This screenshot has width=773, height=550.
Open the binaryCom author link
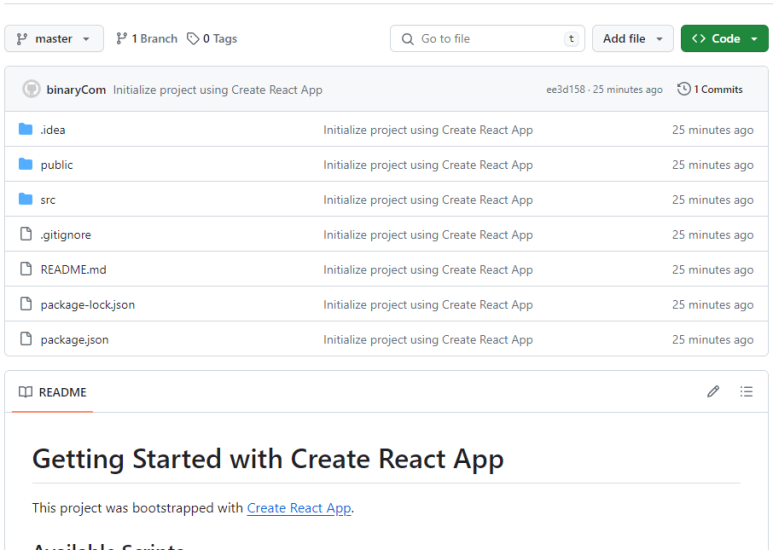76,90
